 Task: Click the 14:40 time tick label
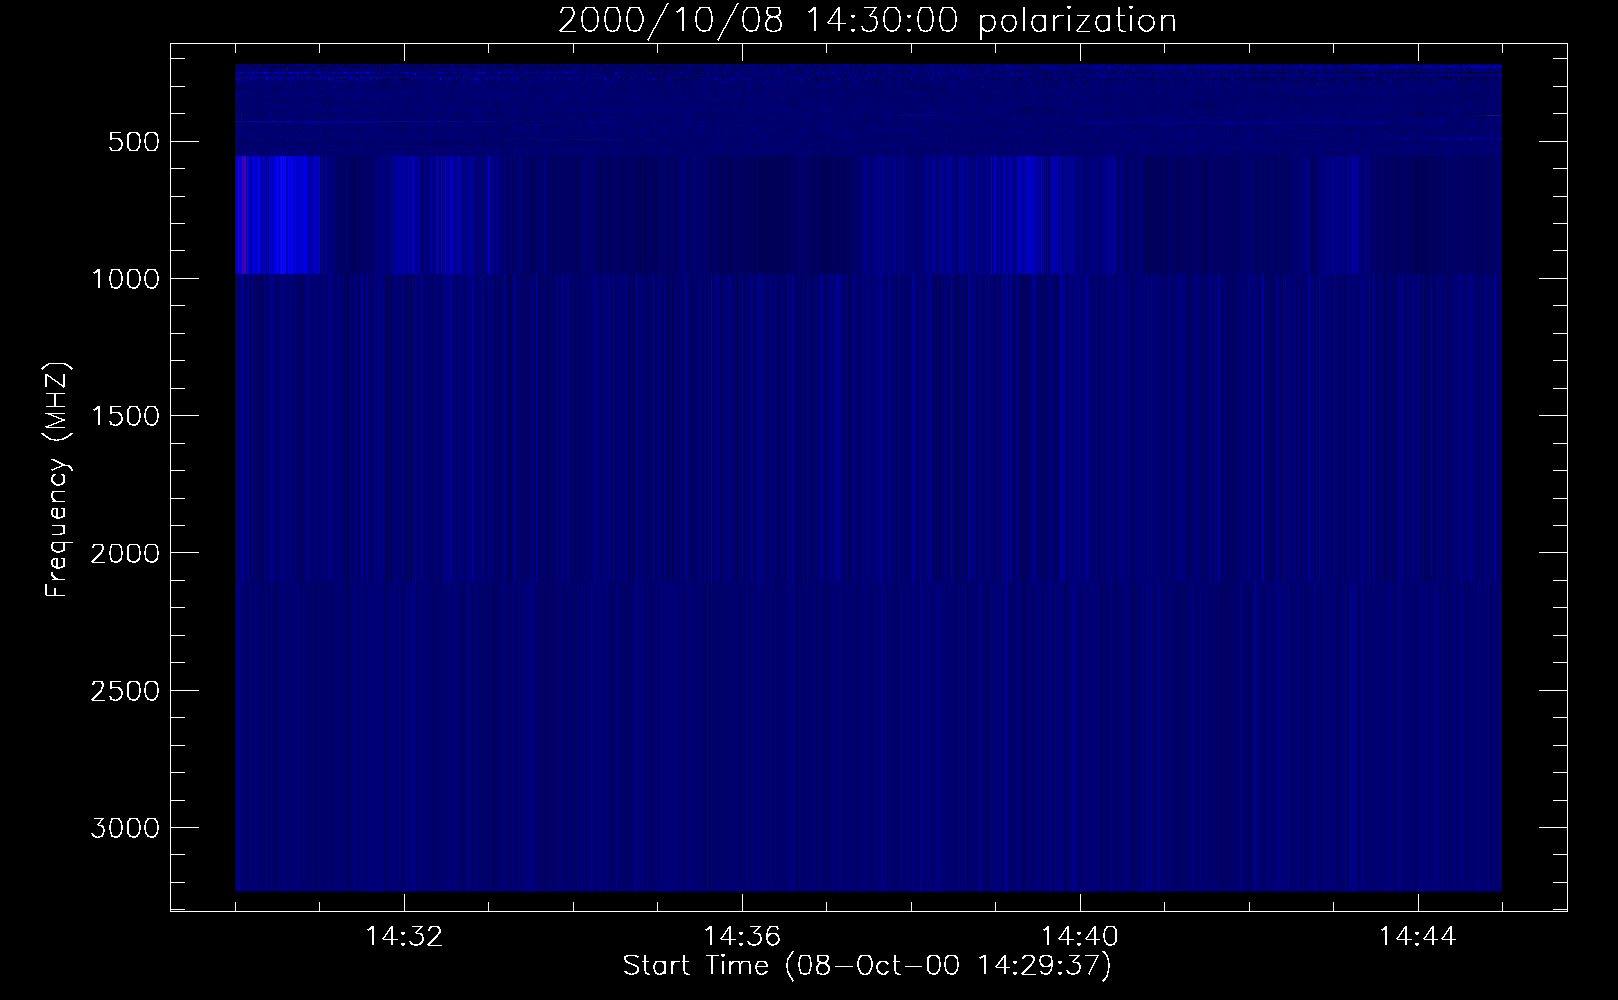1080,937
